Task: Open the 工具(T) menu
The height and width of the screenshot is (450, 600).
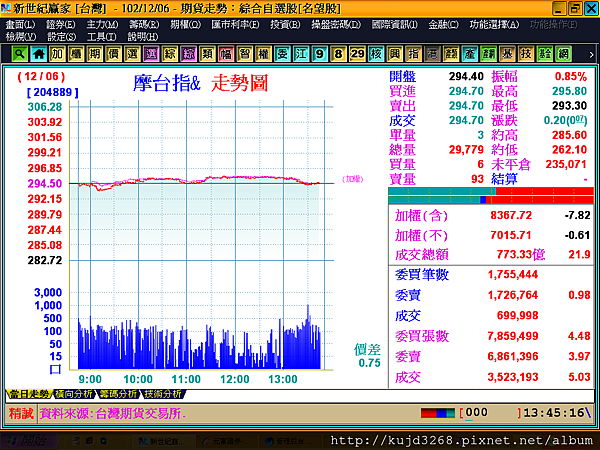Action: click(102, 37)
